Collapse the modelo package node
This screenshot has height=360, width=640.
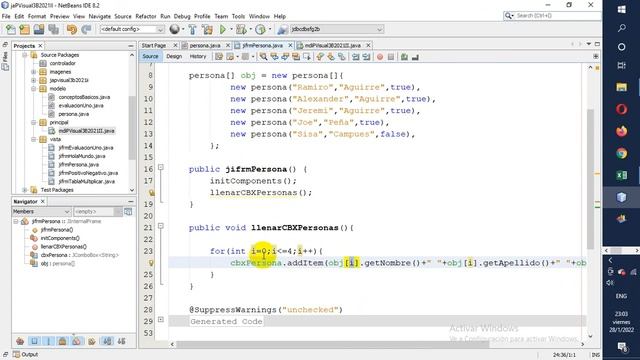(34, 89)
